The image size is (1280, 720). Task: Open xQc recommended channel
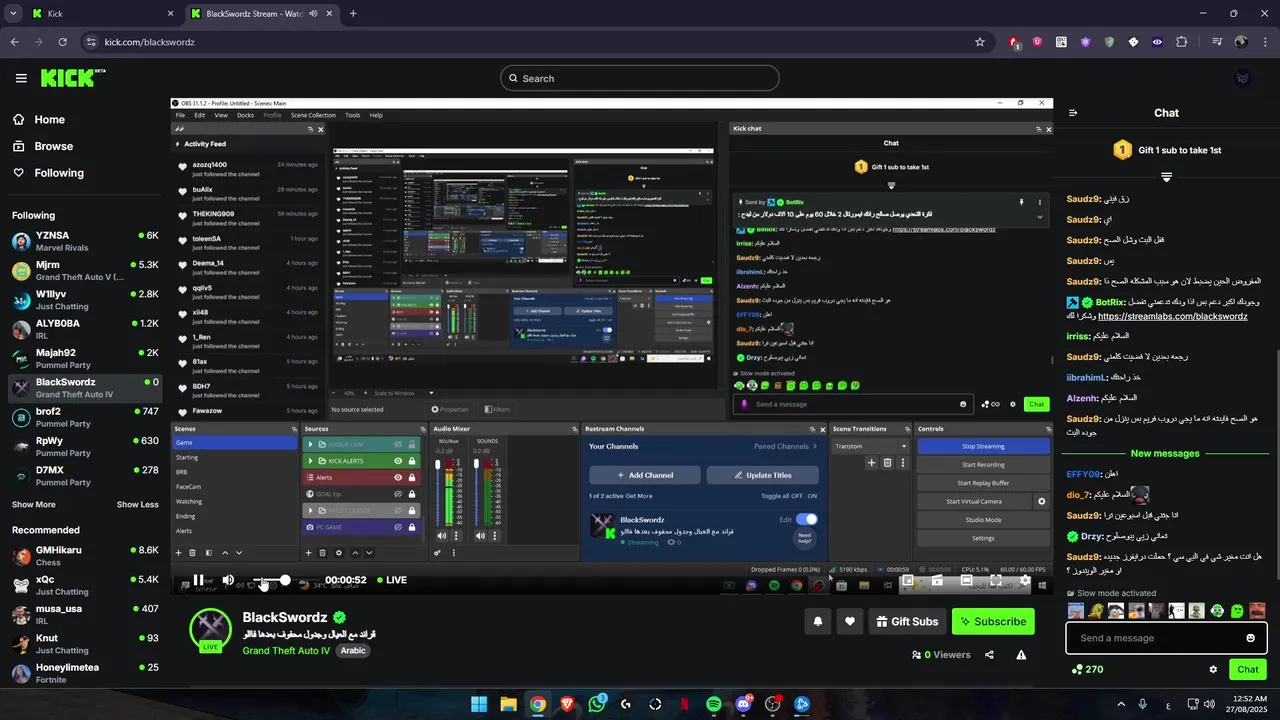click(85, 585)
